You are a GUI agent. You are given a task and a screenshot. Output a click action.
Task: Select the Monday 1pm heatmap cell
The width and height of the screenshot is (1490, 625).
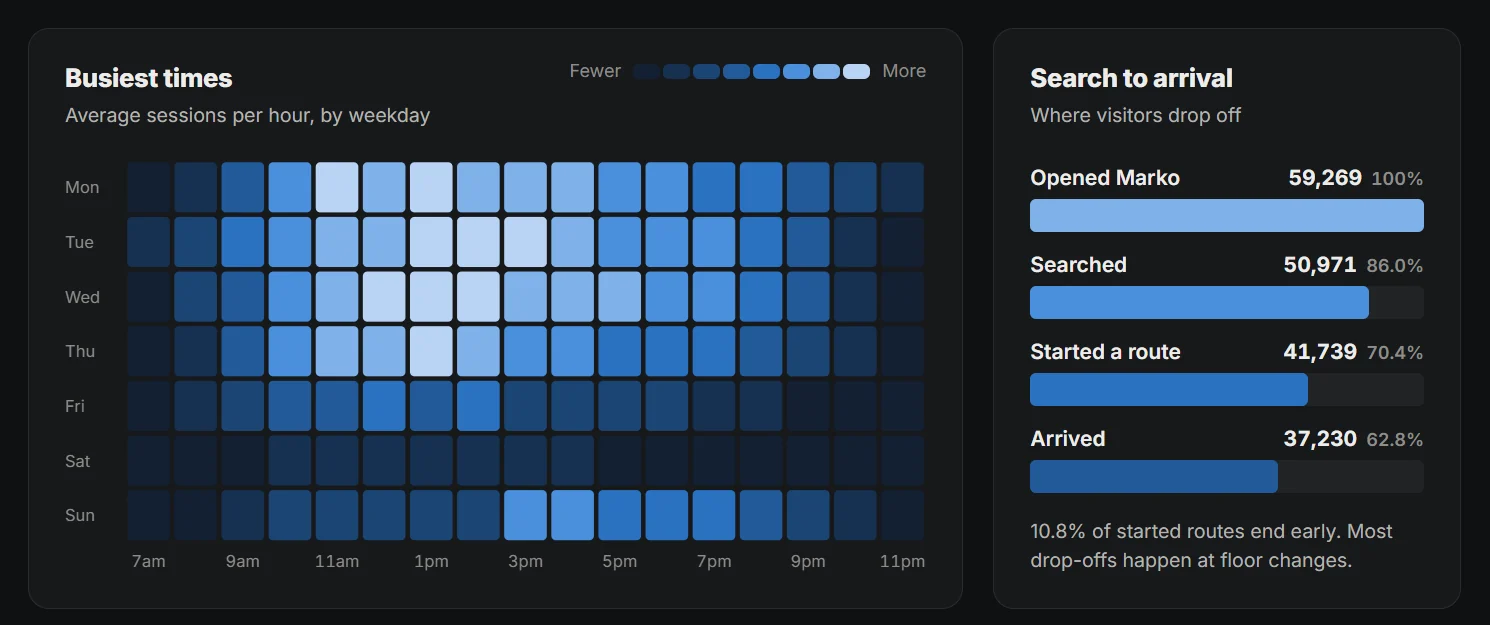coord(431,187)
